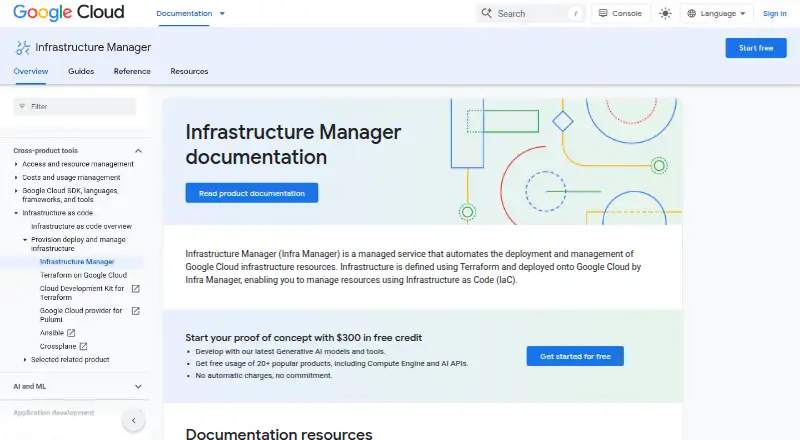800x440 pixels.
Task: Open the Guides tab
Action: tap(81, 71)
